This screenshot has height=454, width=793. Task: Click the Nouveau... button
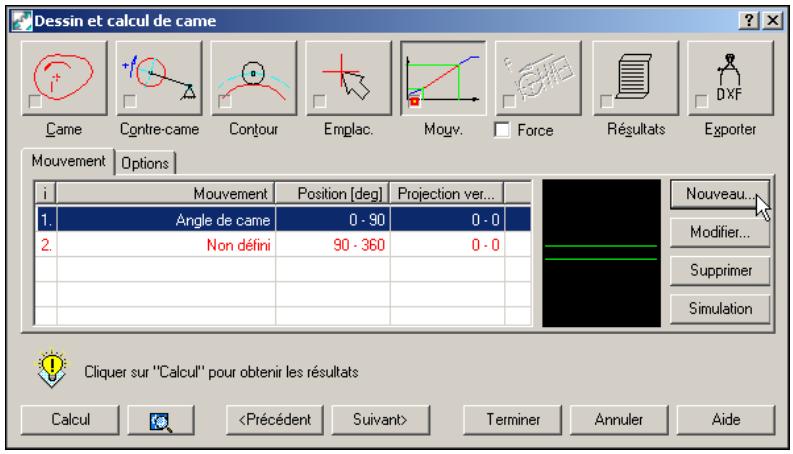pos(720,194)
